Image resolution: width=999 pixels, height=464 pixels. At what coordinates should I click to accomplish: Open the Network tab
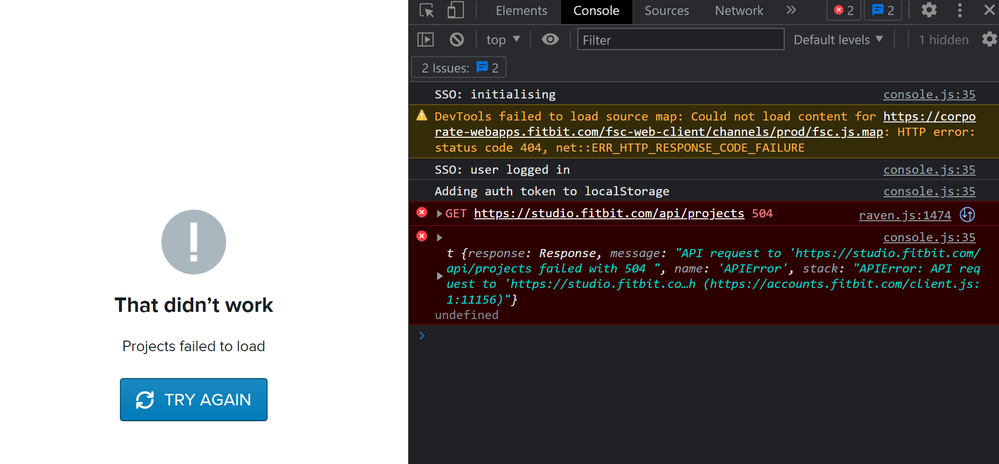(738, 11)
